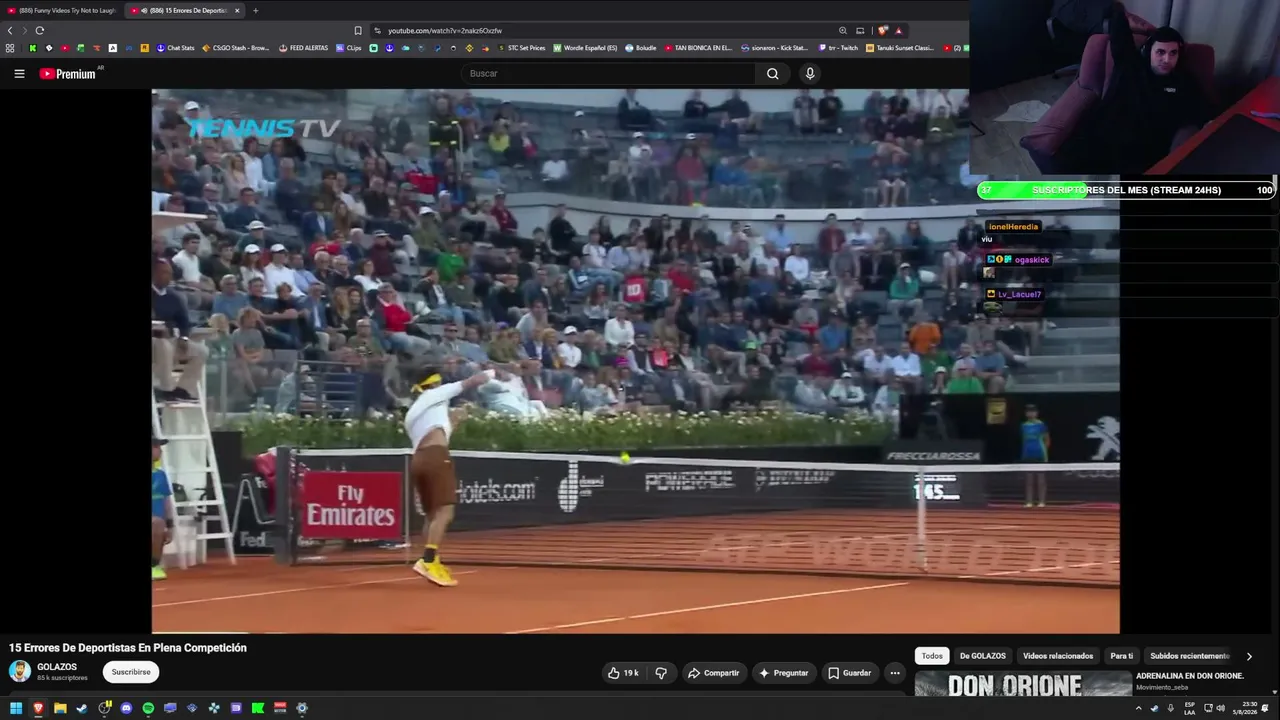The height and width of the screenshot is (720, 1280).
Task: Open Steam from taskbar
Action: (x=82, y=708)
